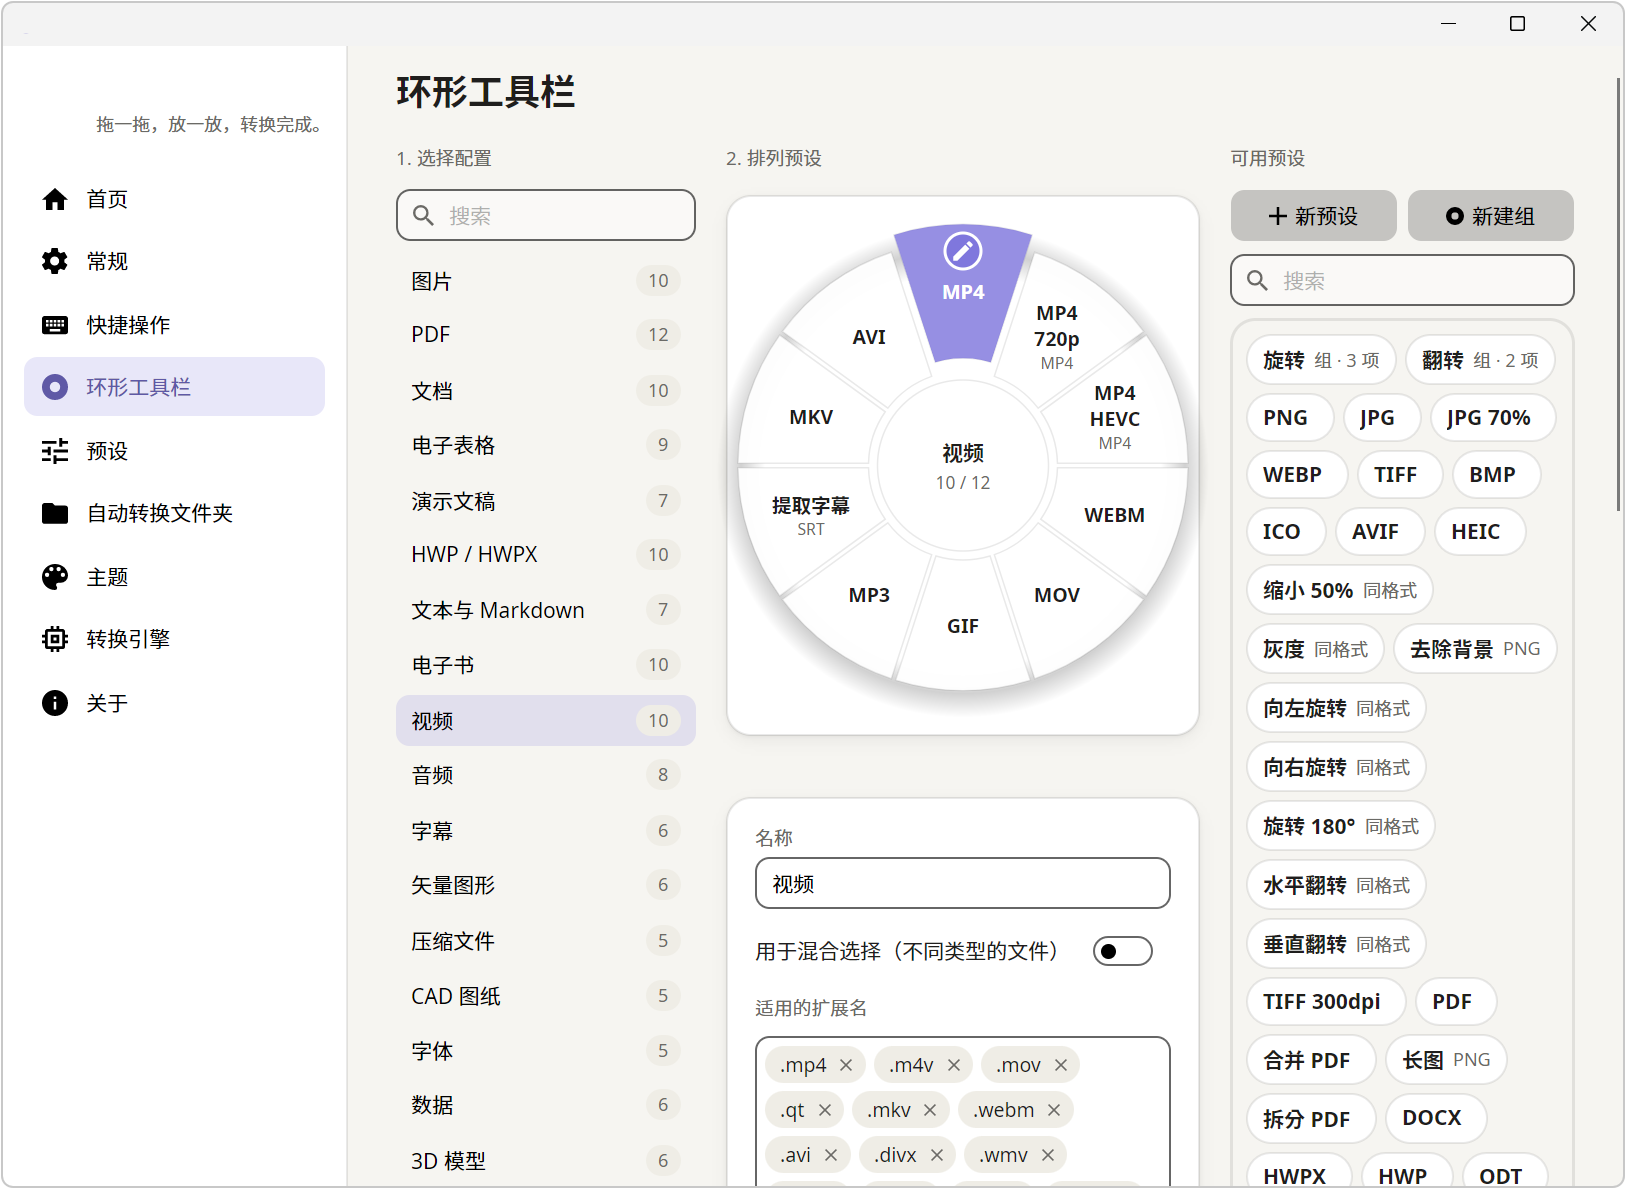The height and width of the screenshot is (1190, 1627).
Task: Remove the .avi extension tag
Action: pyautogui.click(x=831, y=1155)
